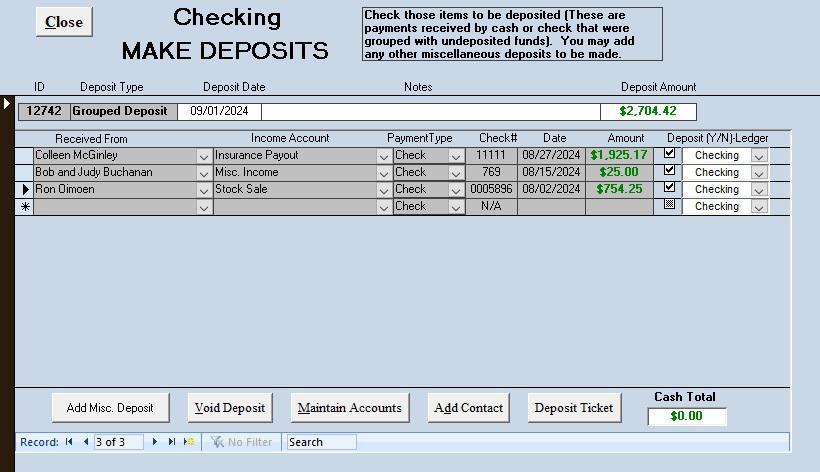Click the No Filter indicator
The width and height of the screenshot is (820, 472).
241,442
